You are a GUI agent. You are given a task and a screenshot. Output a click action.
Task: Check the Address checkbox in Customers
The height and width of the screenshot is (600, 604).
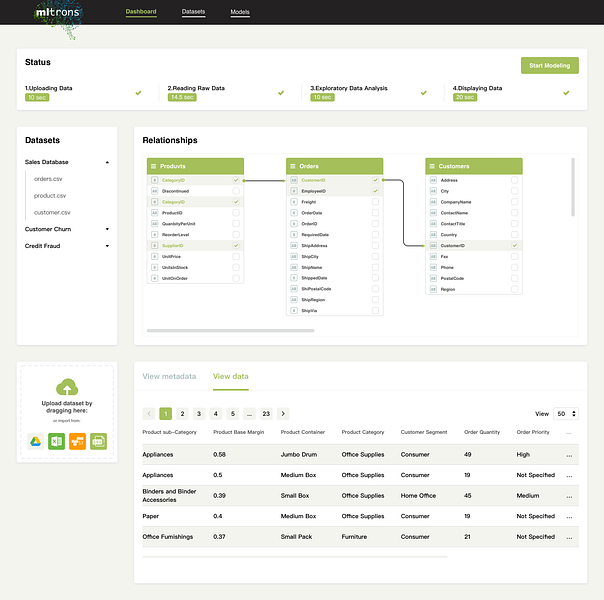click(x=515, y=180)
